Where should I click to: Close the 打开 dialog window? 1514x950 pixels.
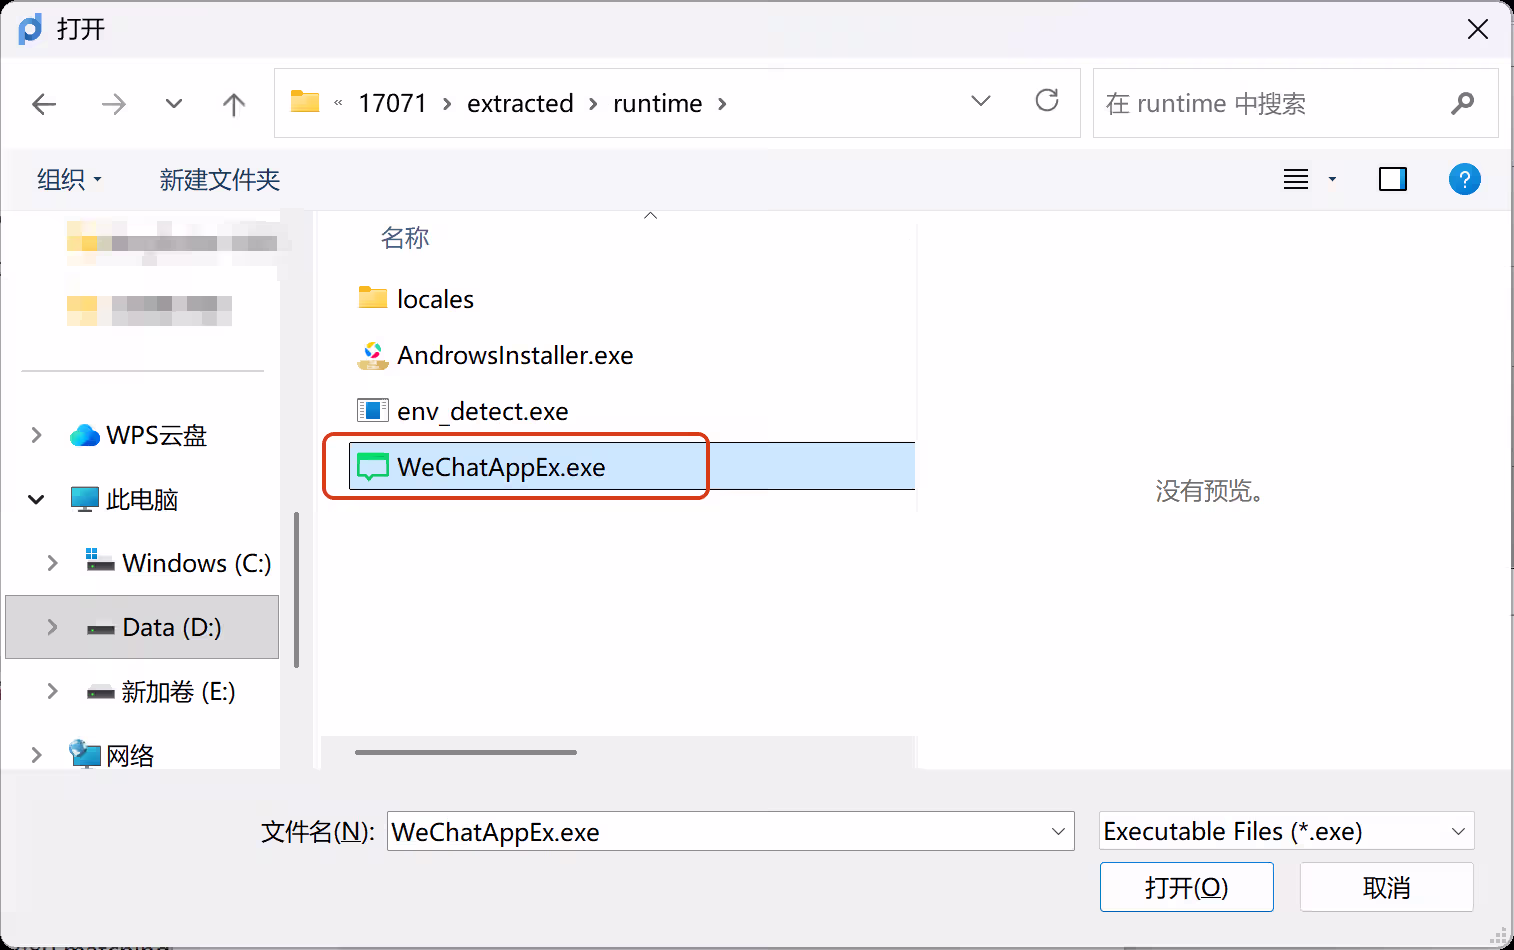(1478, 29)
